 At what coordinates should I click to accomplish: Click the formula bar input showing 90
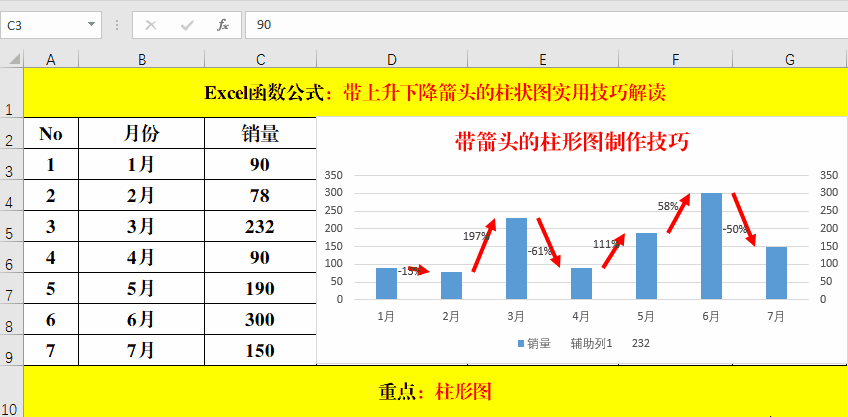546,25
